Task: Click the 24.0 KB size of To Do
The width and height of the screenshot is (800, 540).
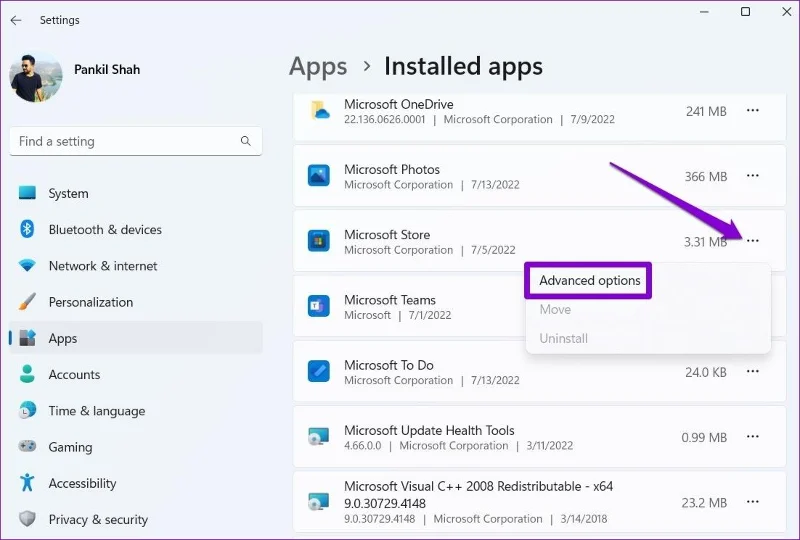Action: 706,373
